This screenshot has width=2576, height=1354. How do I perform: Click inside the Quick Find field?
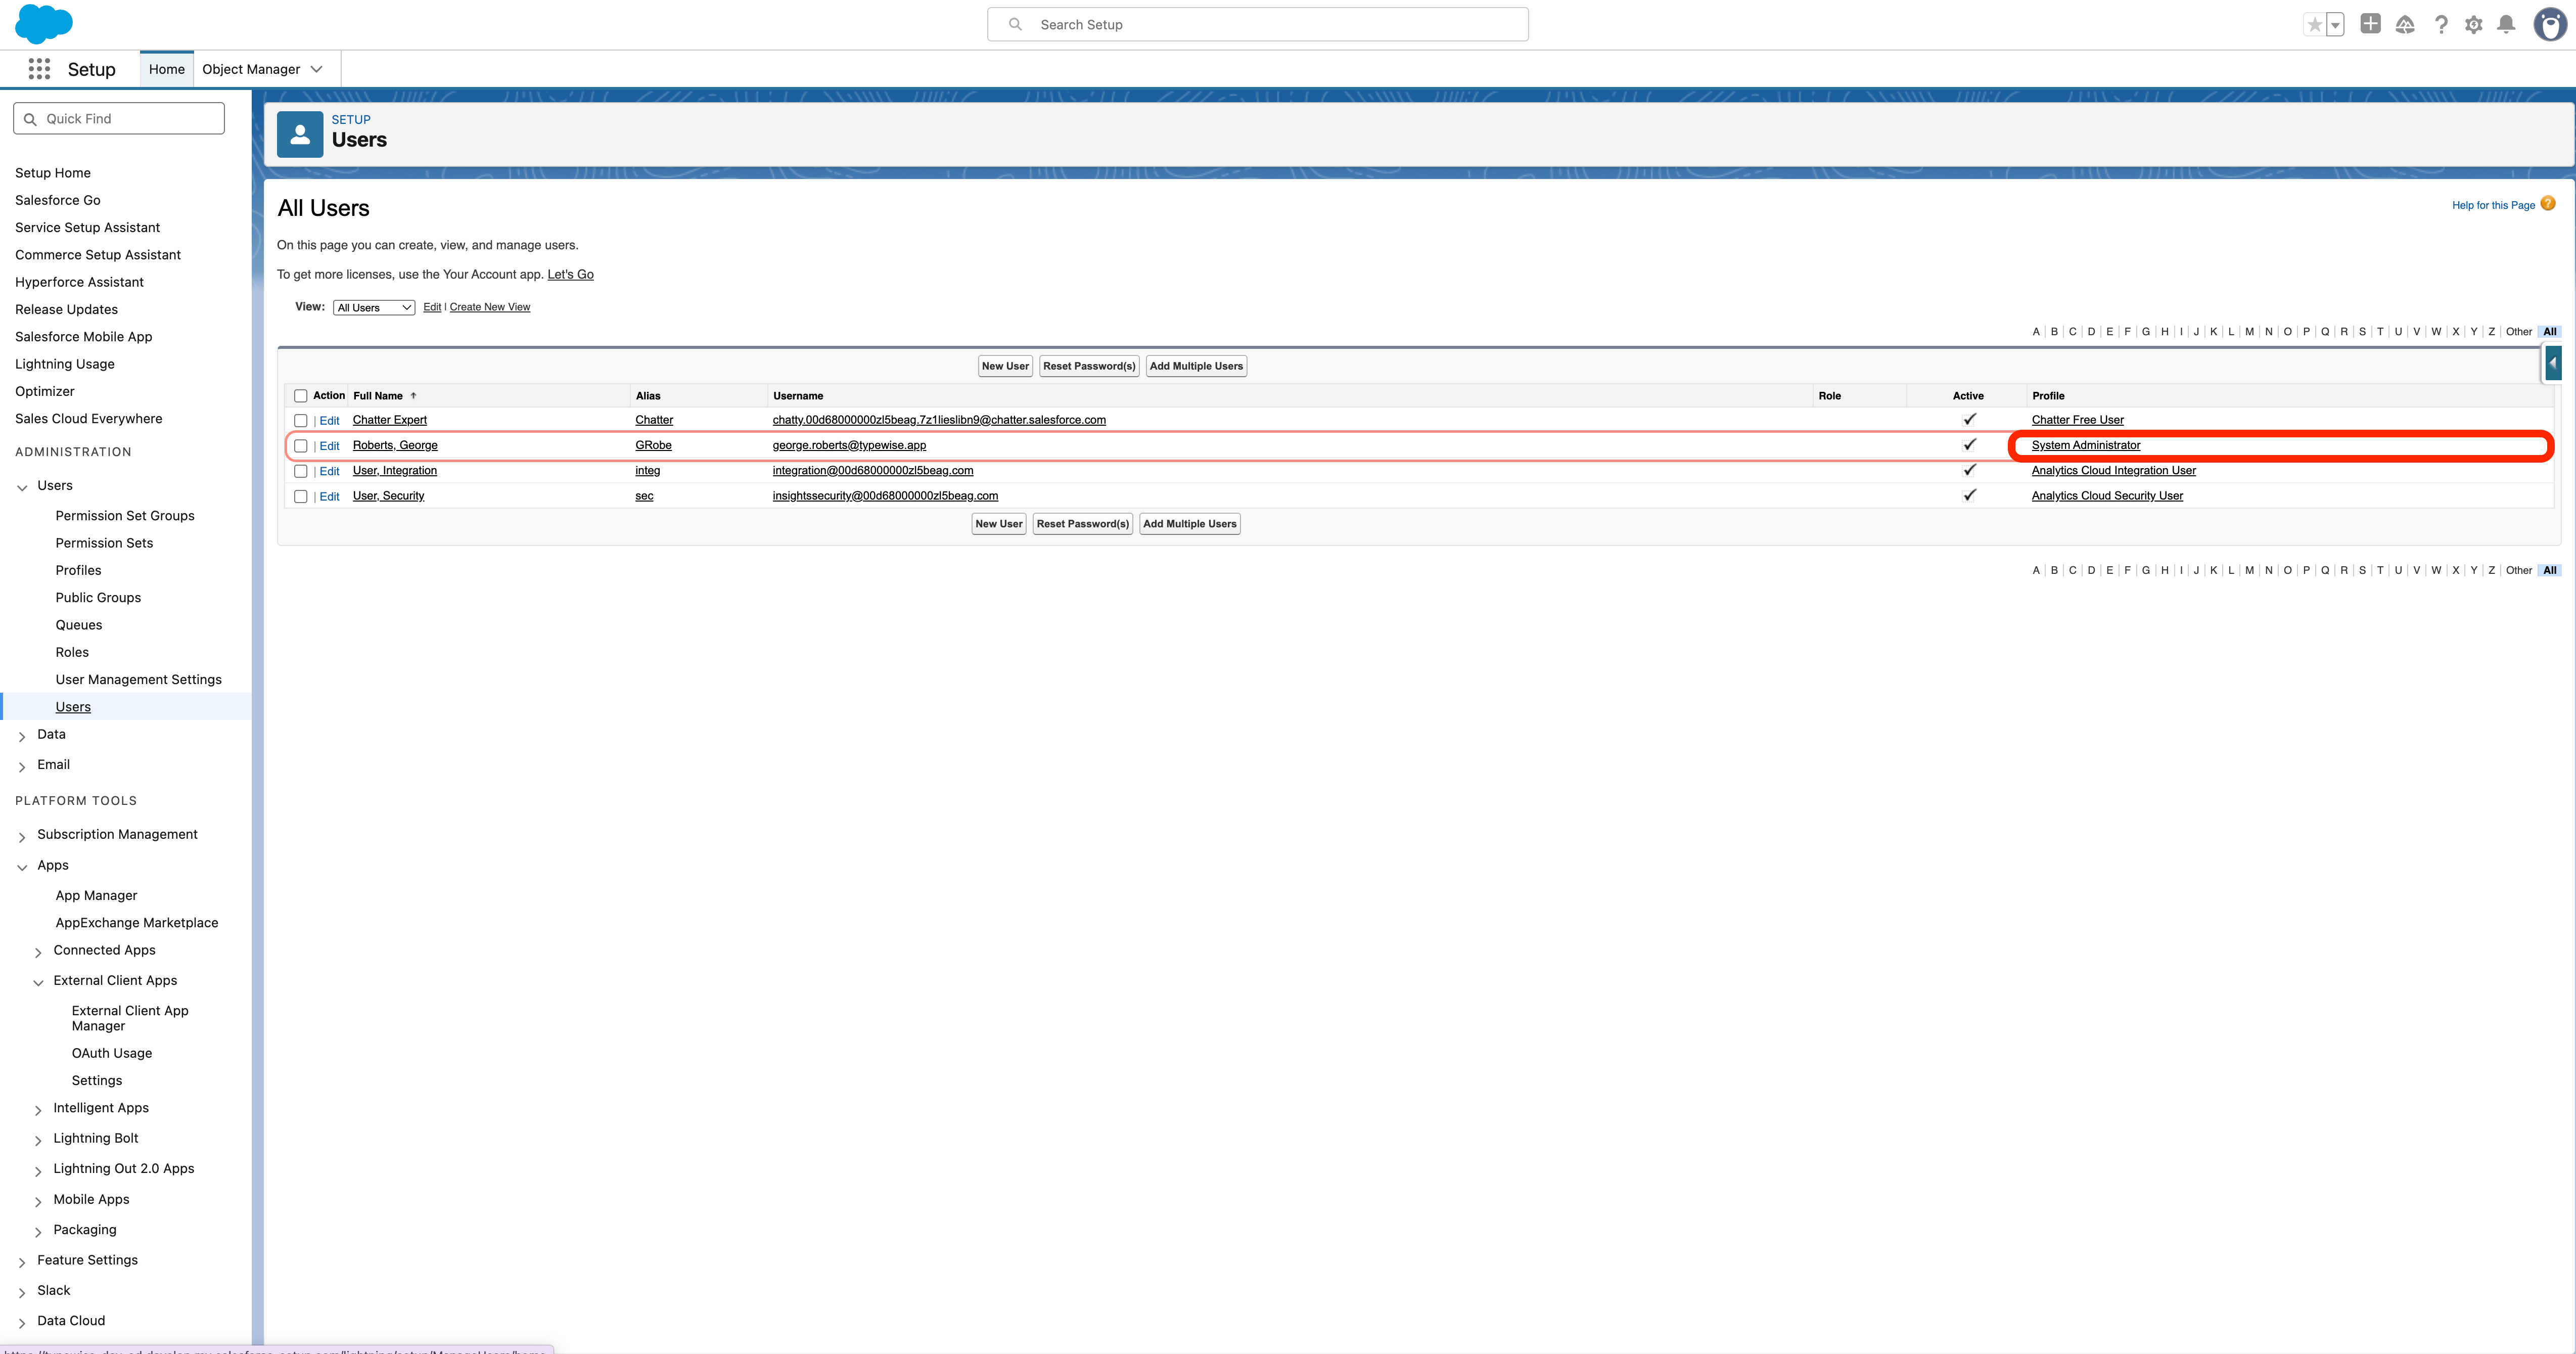coord(118,118)
